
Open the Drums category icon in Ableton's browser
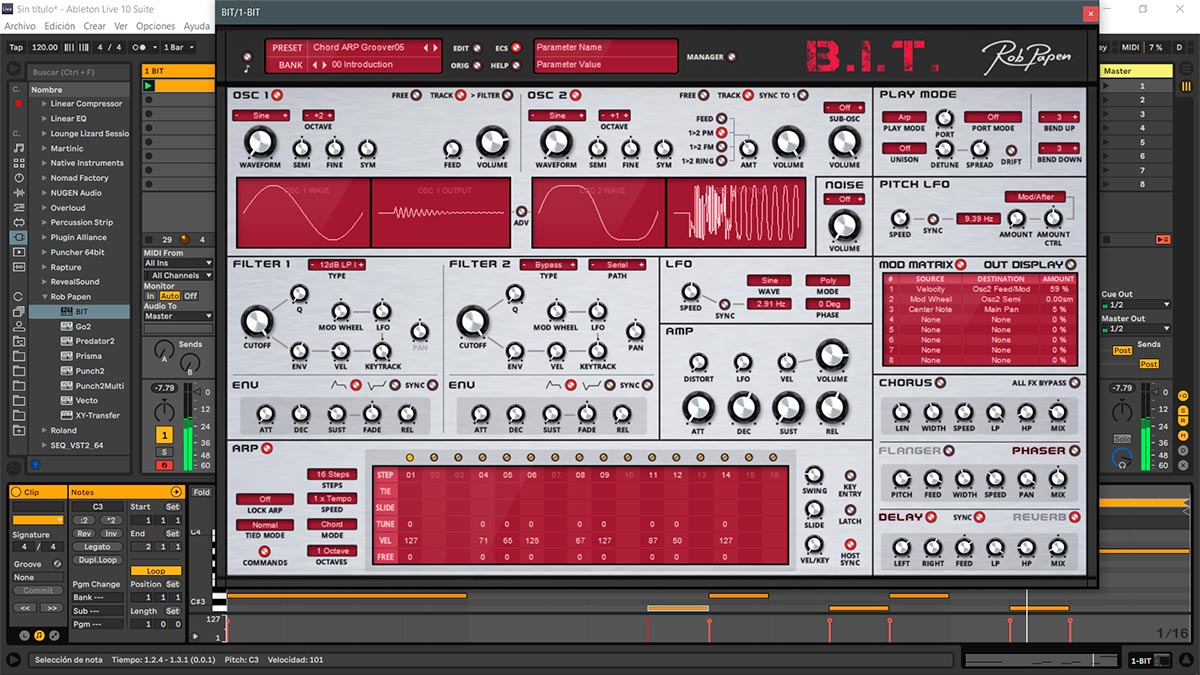coord(18,163)
